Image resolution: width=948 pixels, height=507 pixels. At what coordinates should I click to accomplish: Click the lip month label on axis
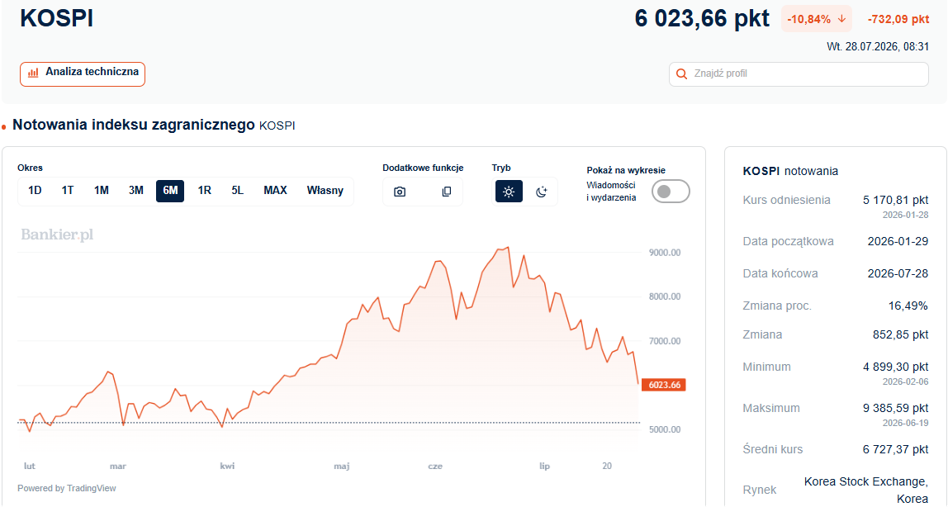pyautogui.click(x=545, y=466)
